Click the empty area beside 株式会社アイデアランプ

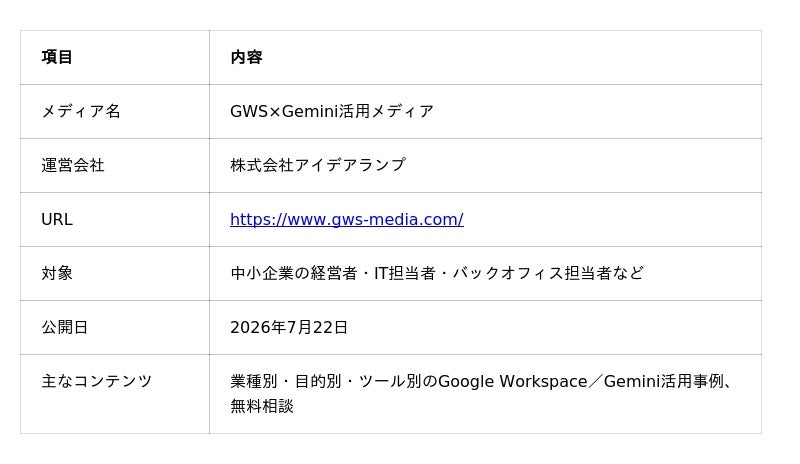point(584,165)
